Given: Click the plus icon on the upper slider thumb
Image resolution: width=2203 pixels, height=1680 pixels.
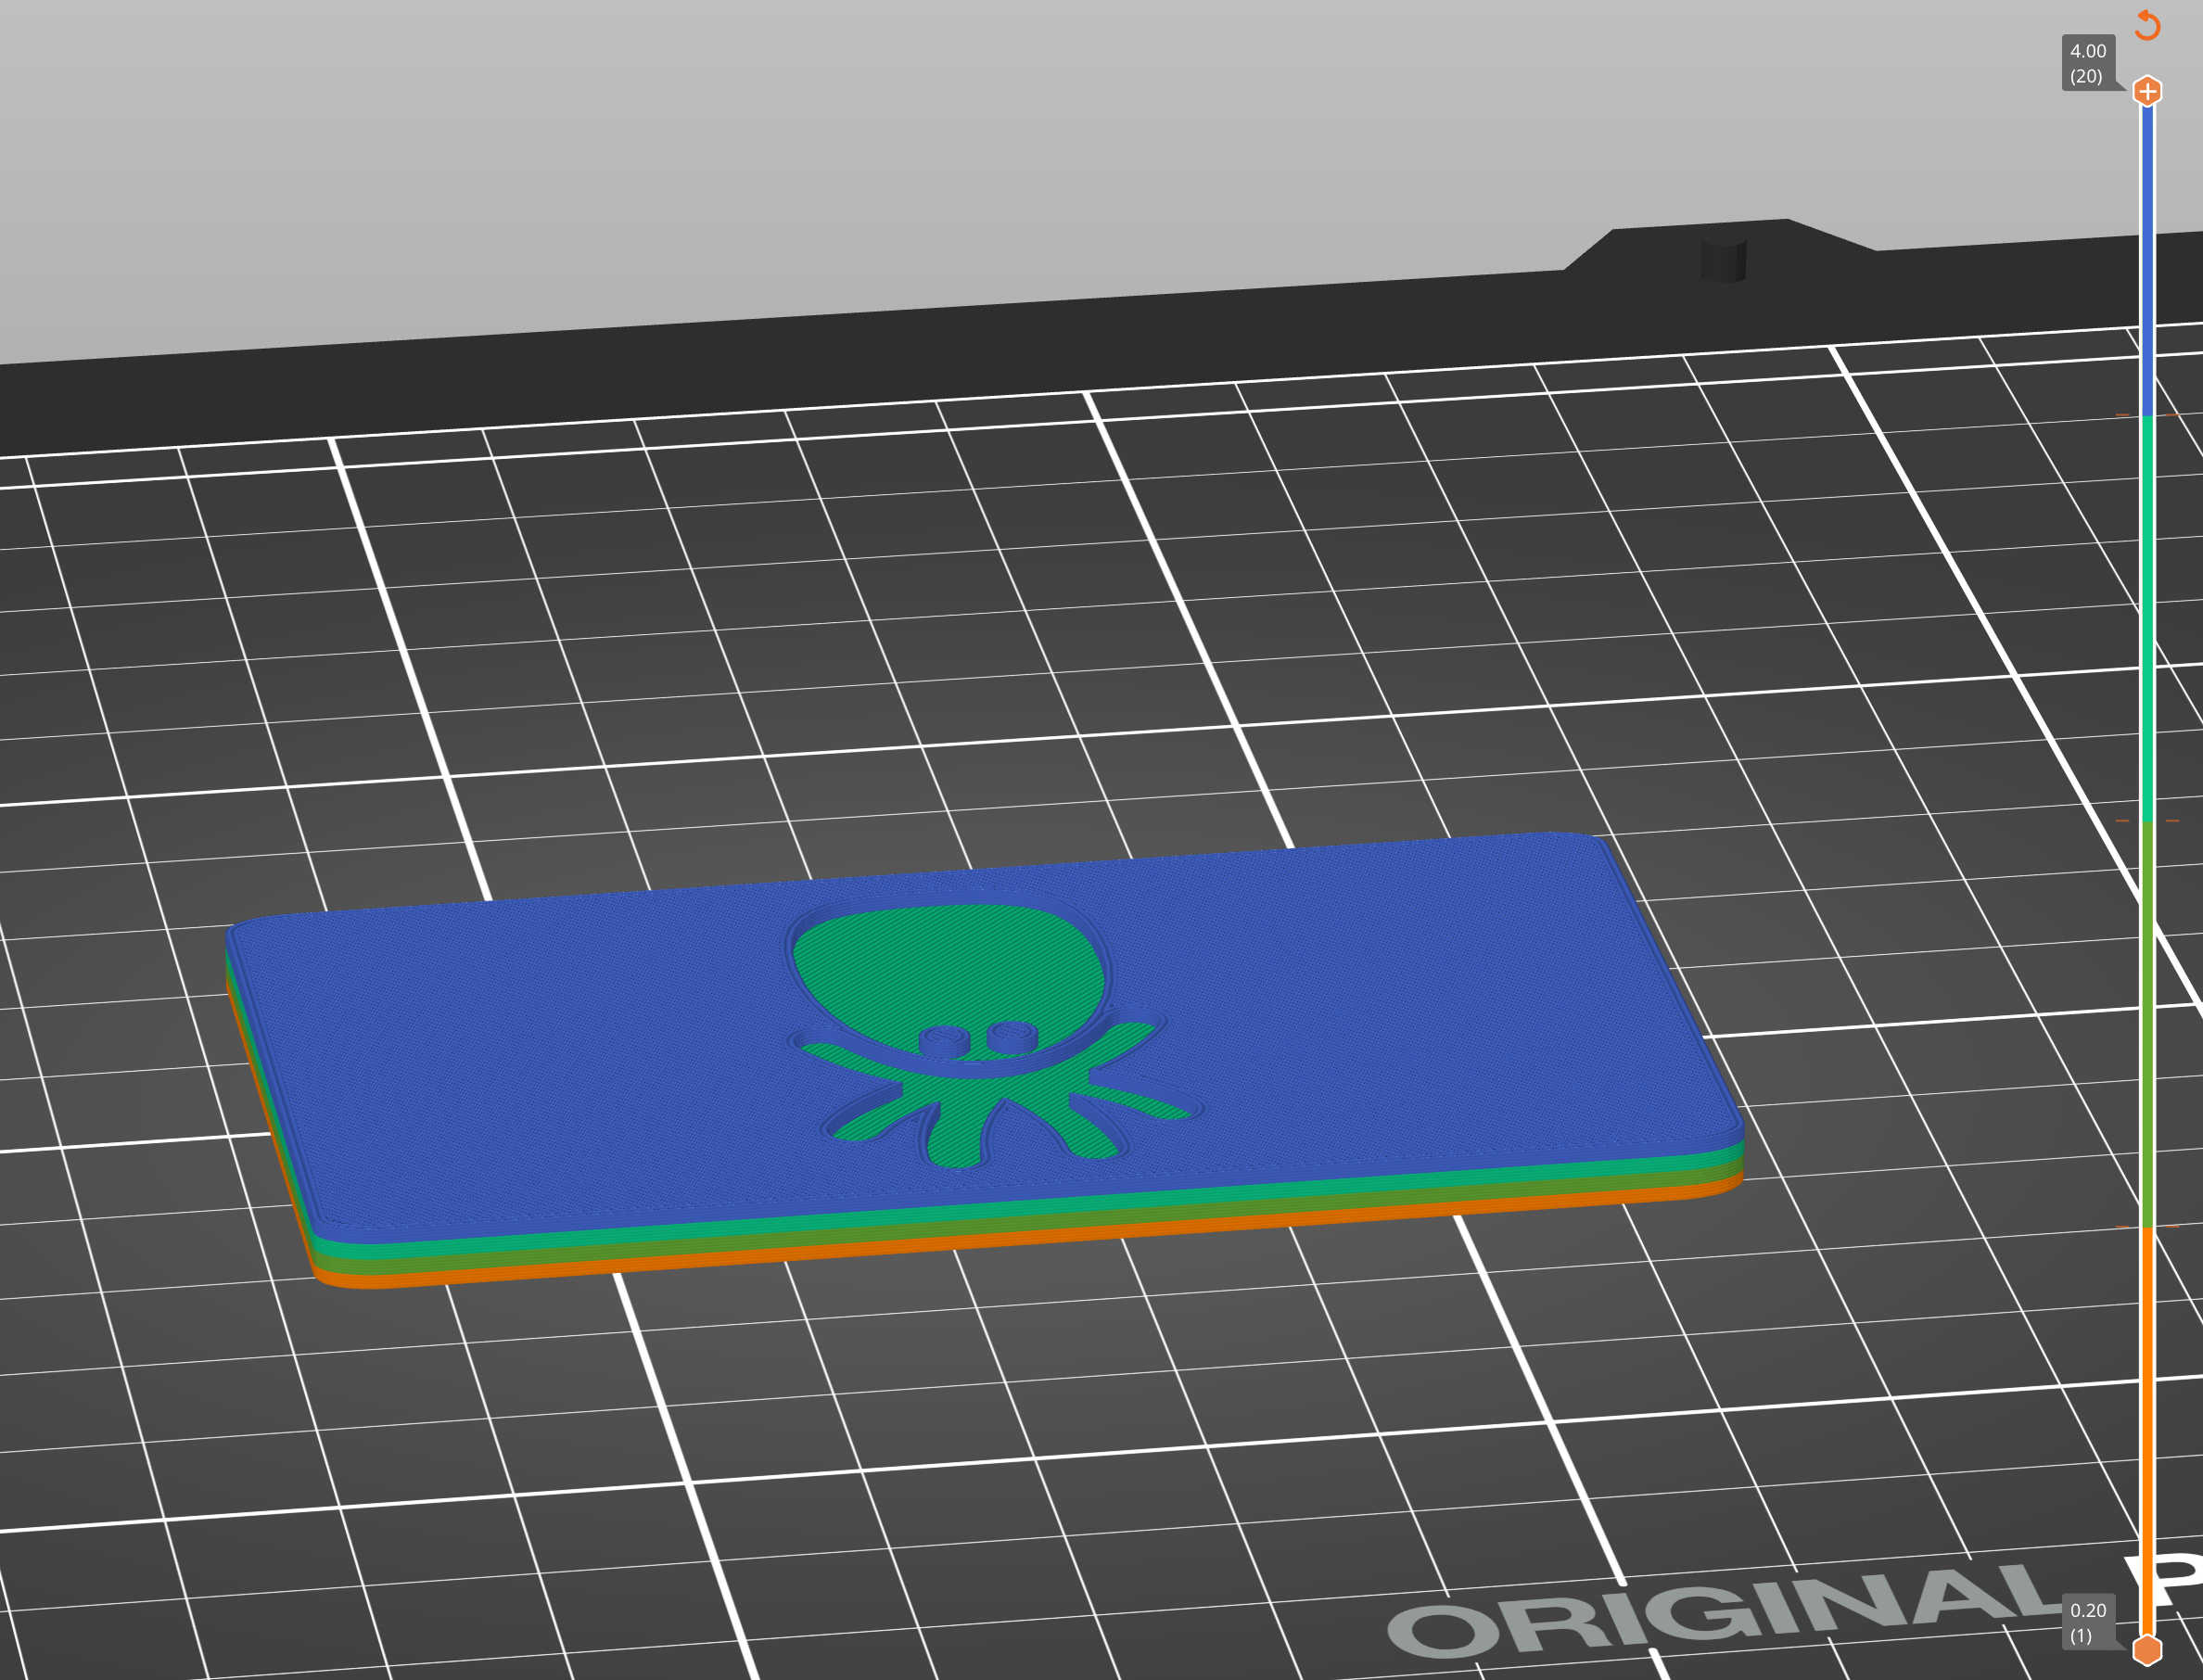Looking at the screenshot, I should [x=2147, y=91].
